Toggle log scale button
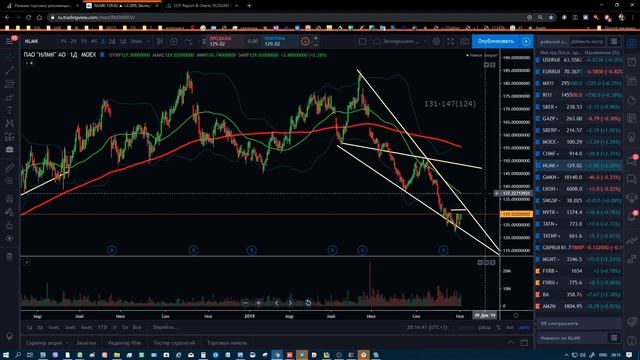Screen dimensions: 640x360 510,327
